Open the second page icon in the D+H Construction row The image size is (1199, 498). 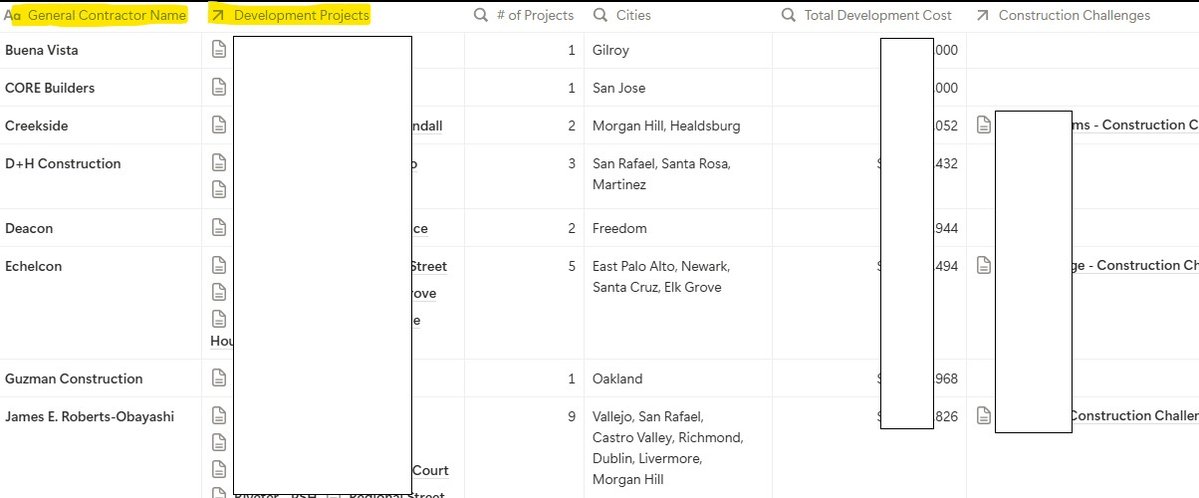[219, 189]
